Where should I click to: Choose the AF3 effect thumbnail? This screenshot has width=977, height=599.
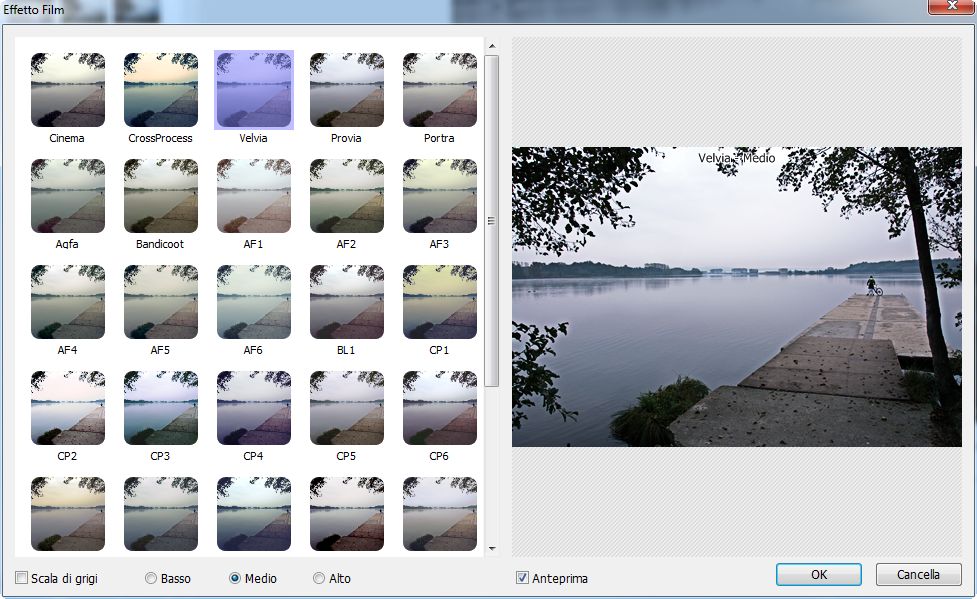click(440, 196)
